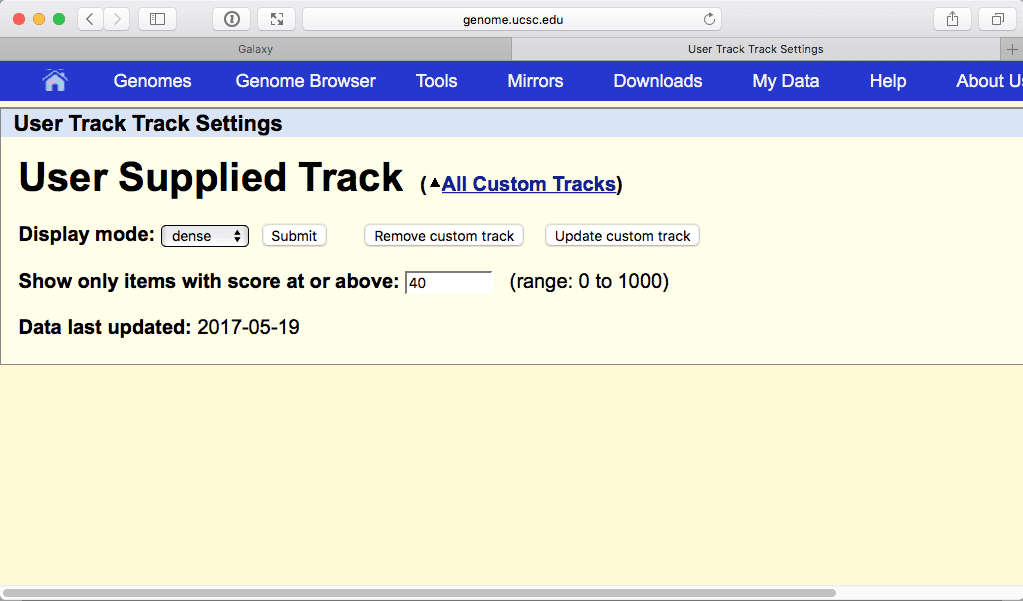Click the reload page icon
Screen dimensions: 1023x601
click(x=709, y=19)
